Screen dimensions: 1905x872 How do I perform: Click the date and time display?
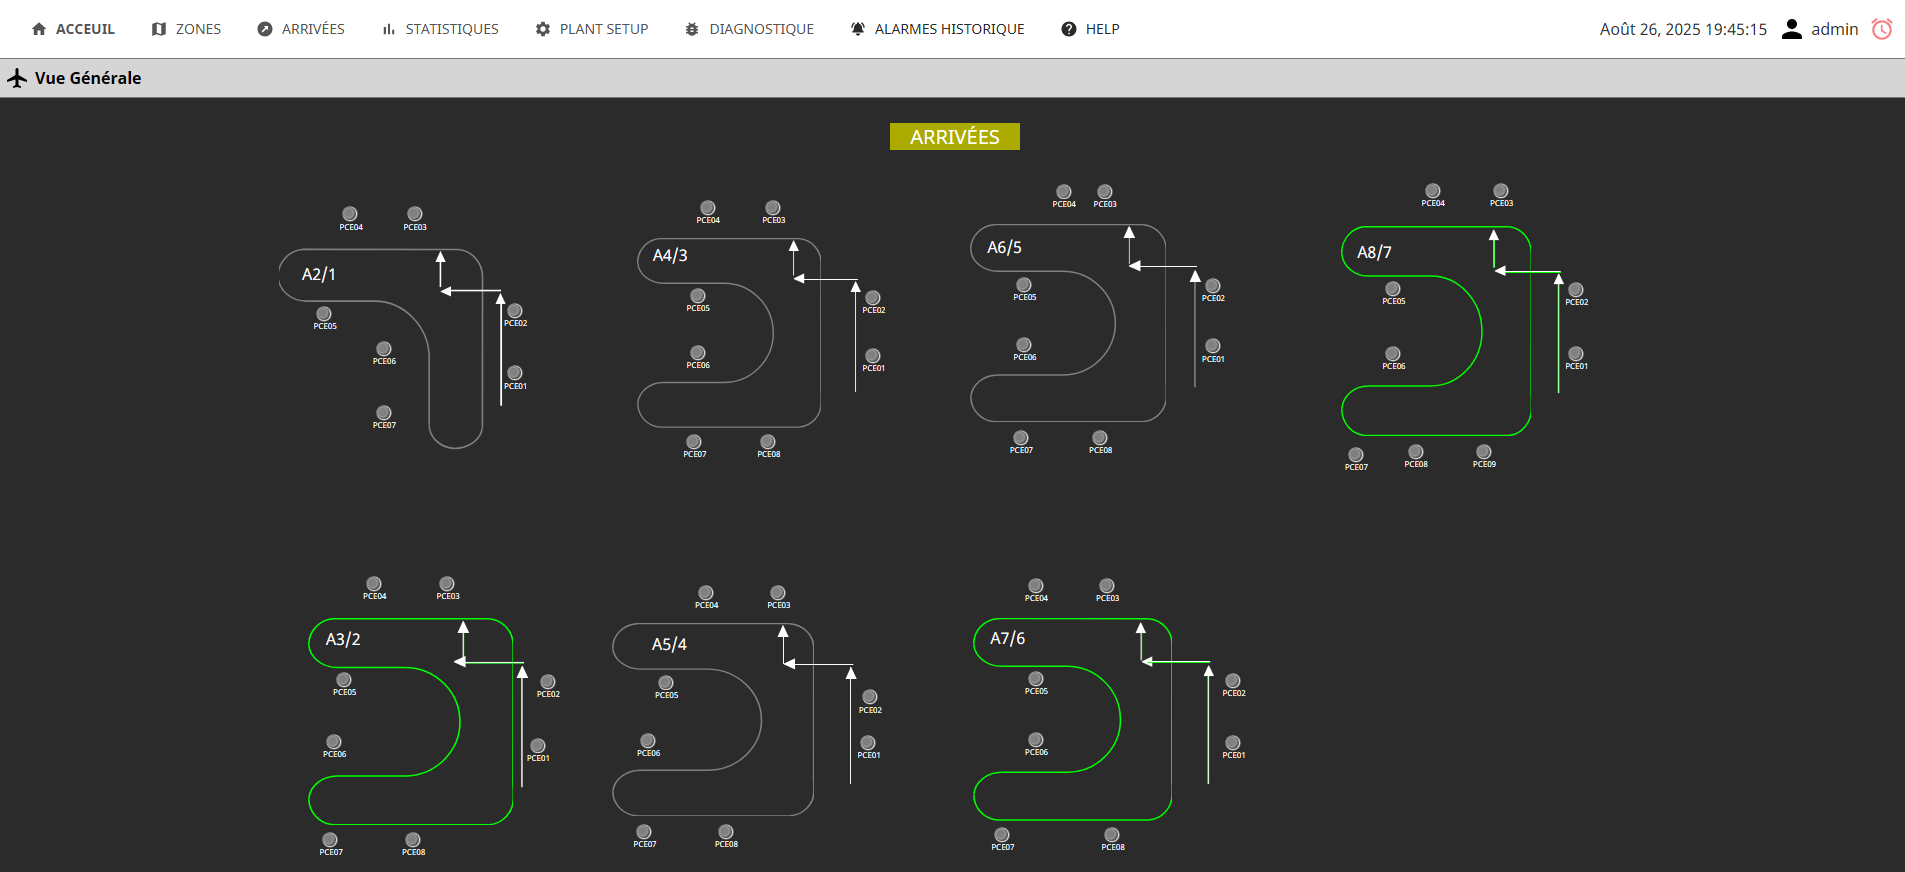coord(1683,29)
